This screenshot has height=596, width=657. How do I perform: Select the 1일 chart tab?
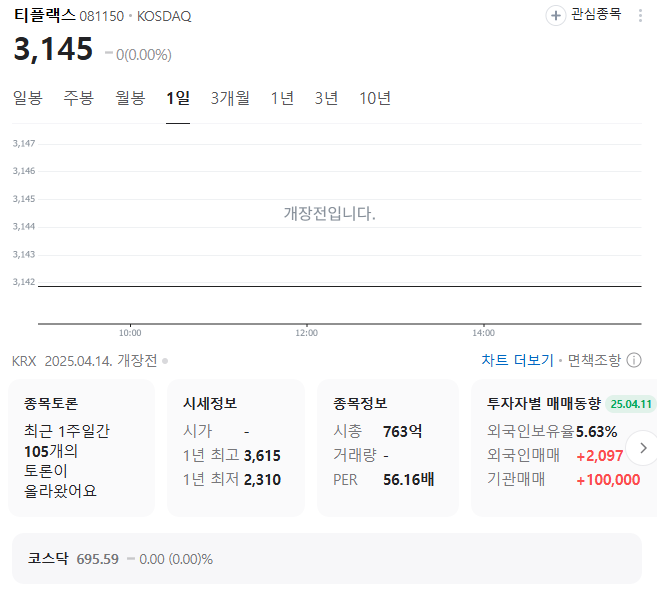[x=178, y=98]
